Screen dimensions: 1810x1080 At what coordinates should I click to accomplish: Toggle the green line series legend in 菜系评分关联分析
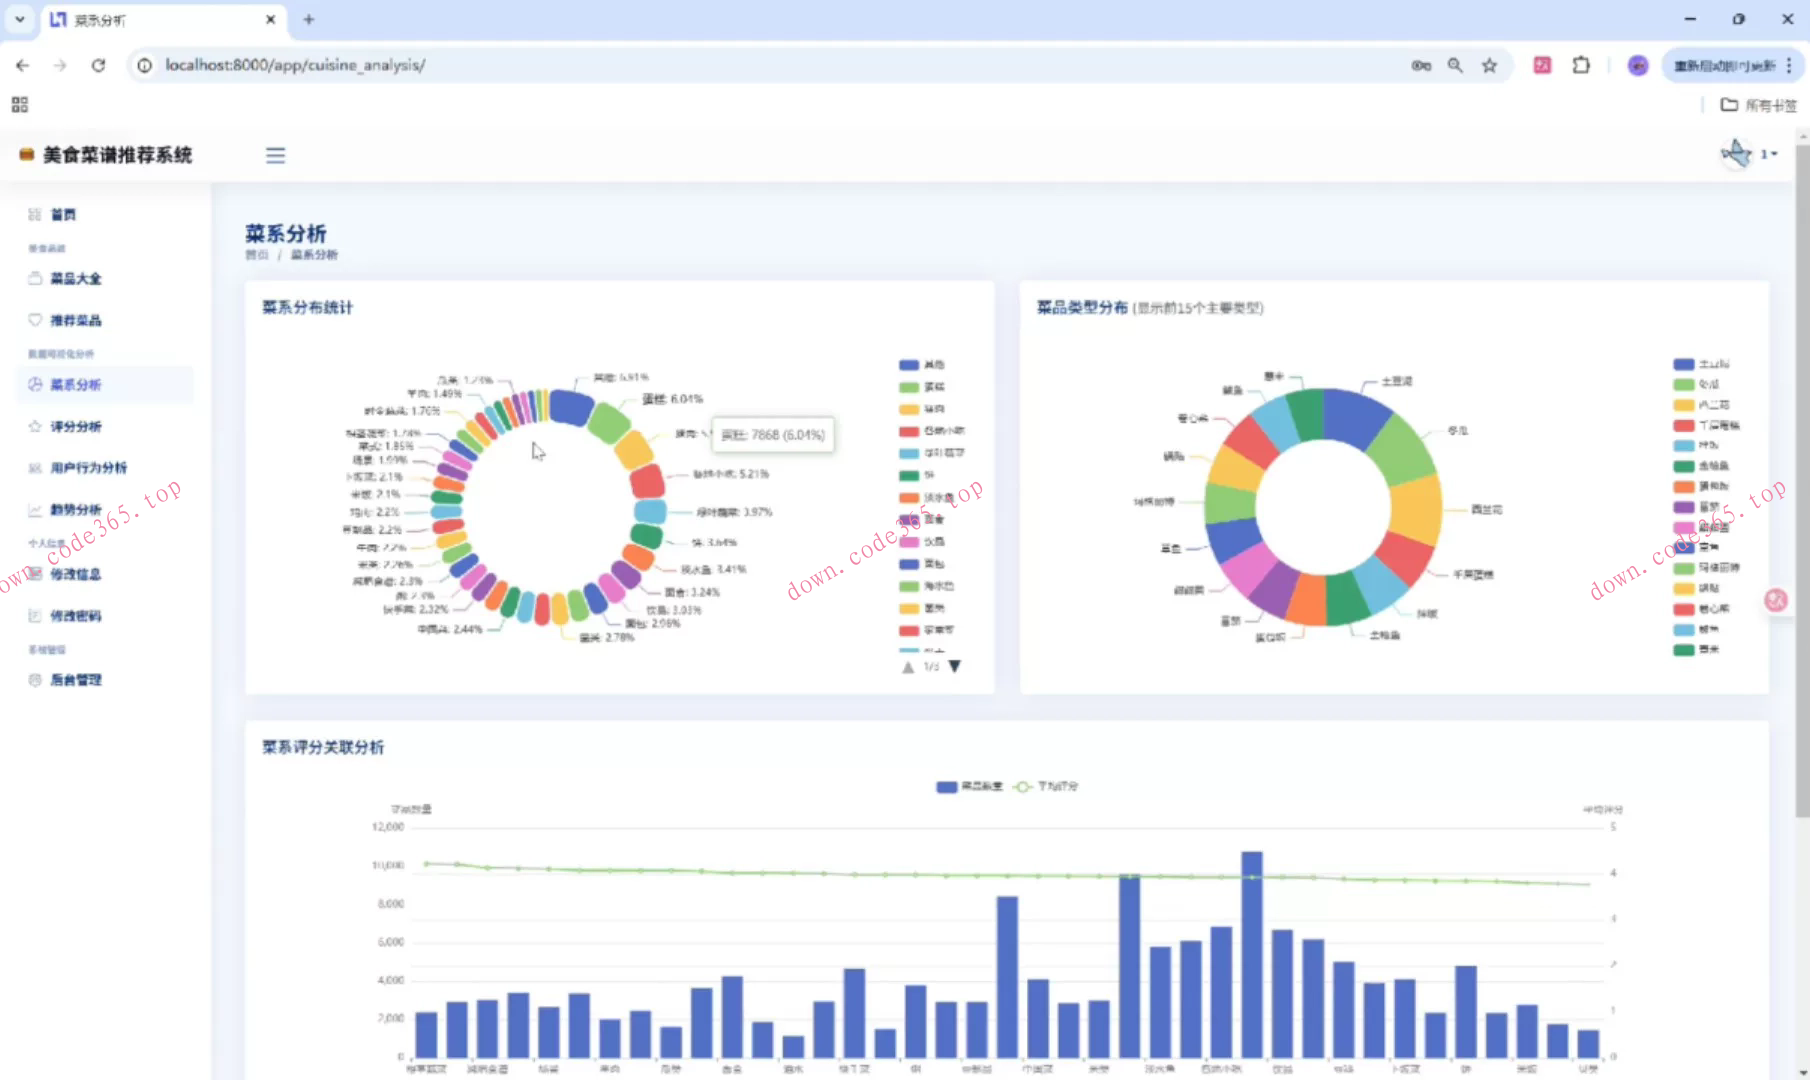[1023, 787]
